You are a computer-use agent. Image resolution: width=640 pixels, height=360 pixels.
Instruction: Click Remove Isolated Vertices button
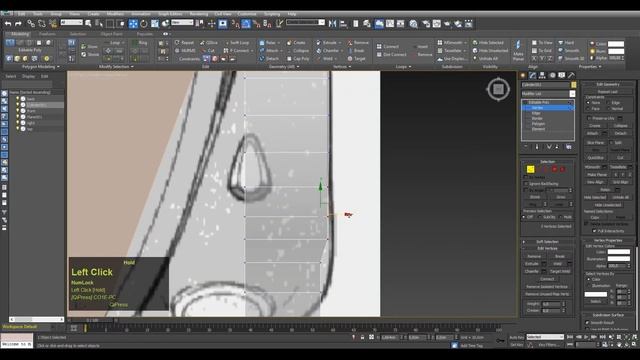(547, 287)
